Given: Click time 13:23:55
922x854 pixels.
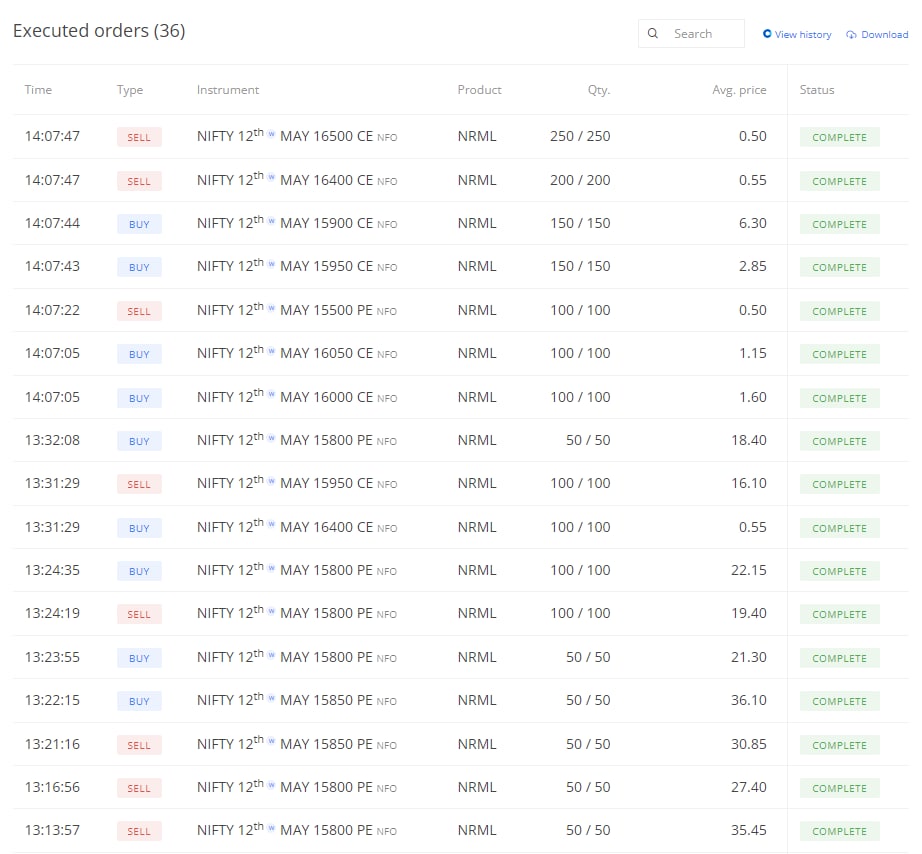Looking at the screenshot, I should (52, 657).
